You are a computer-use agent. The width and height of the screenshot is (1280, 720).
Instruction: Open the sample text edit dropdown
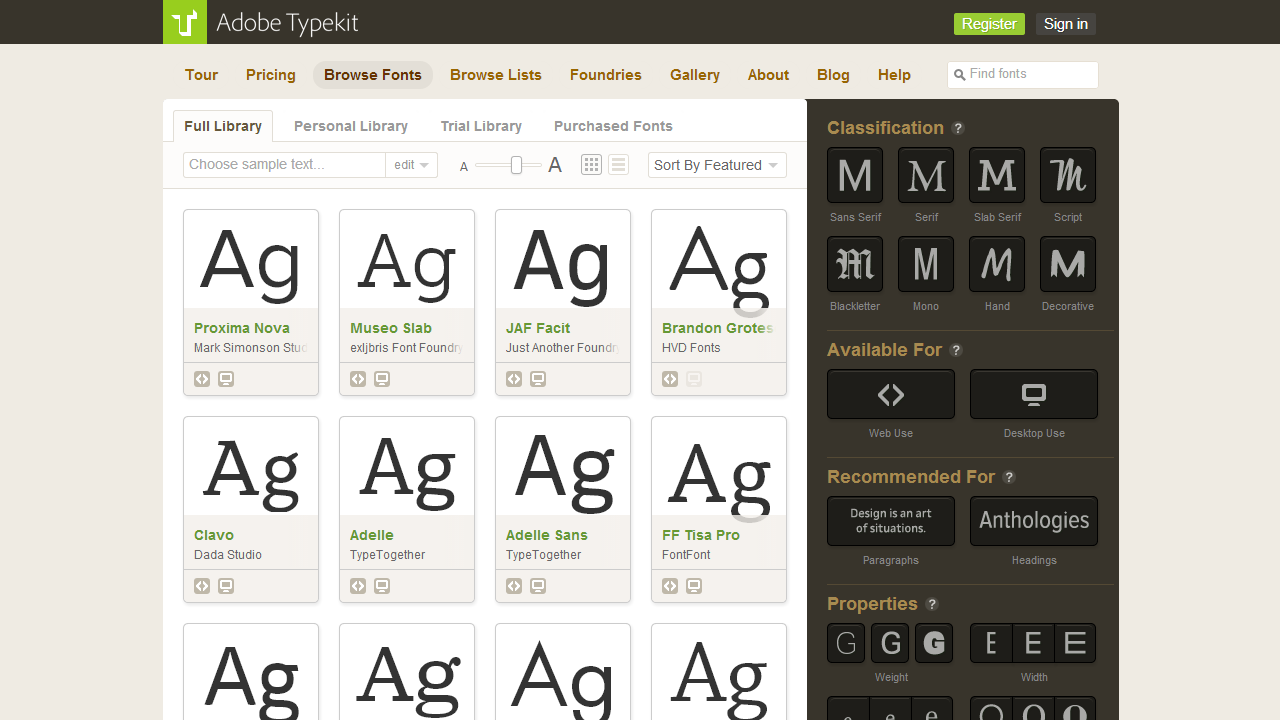(411, 165)
